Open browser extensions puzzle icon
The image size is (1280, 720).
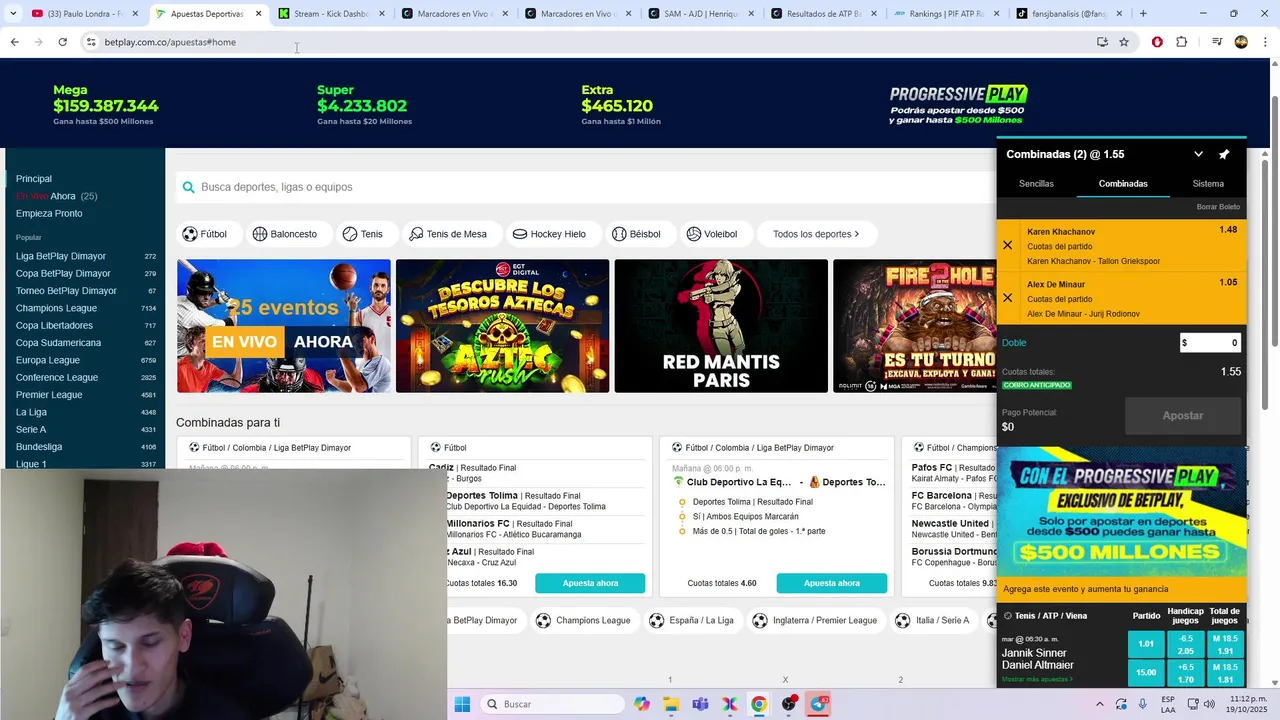pos(1182,42)
